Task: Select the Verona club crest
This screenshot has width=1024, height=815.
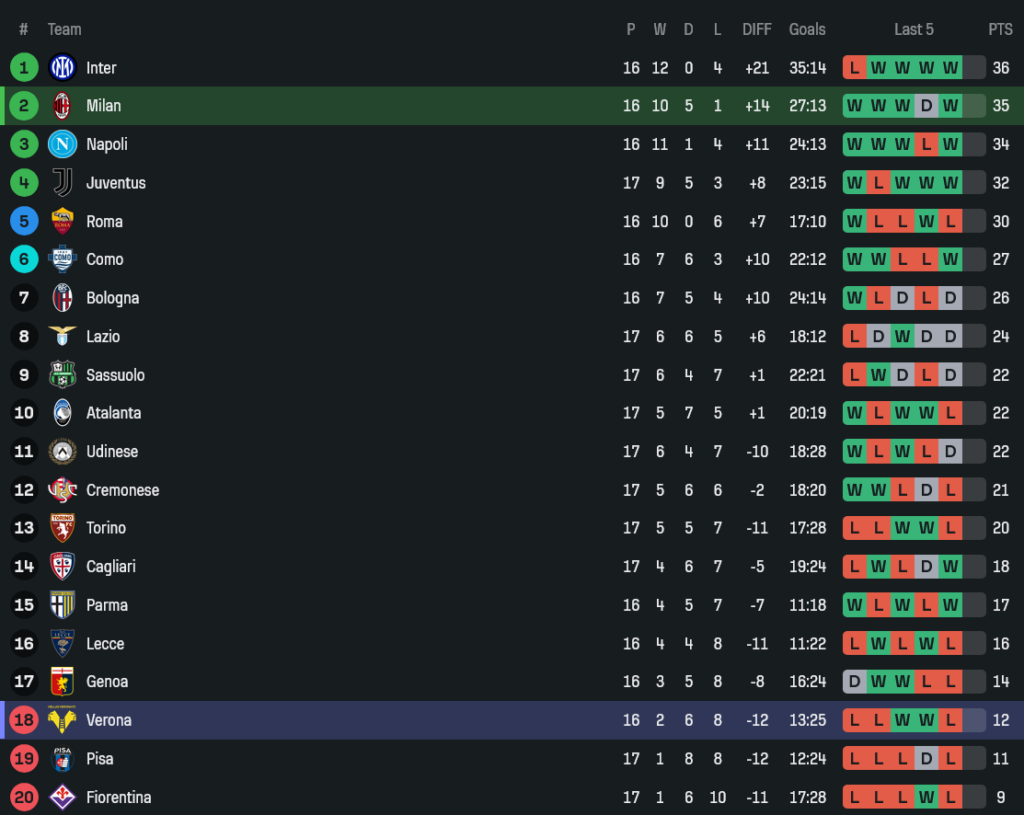Action: point(62,720)
